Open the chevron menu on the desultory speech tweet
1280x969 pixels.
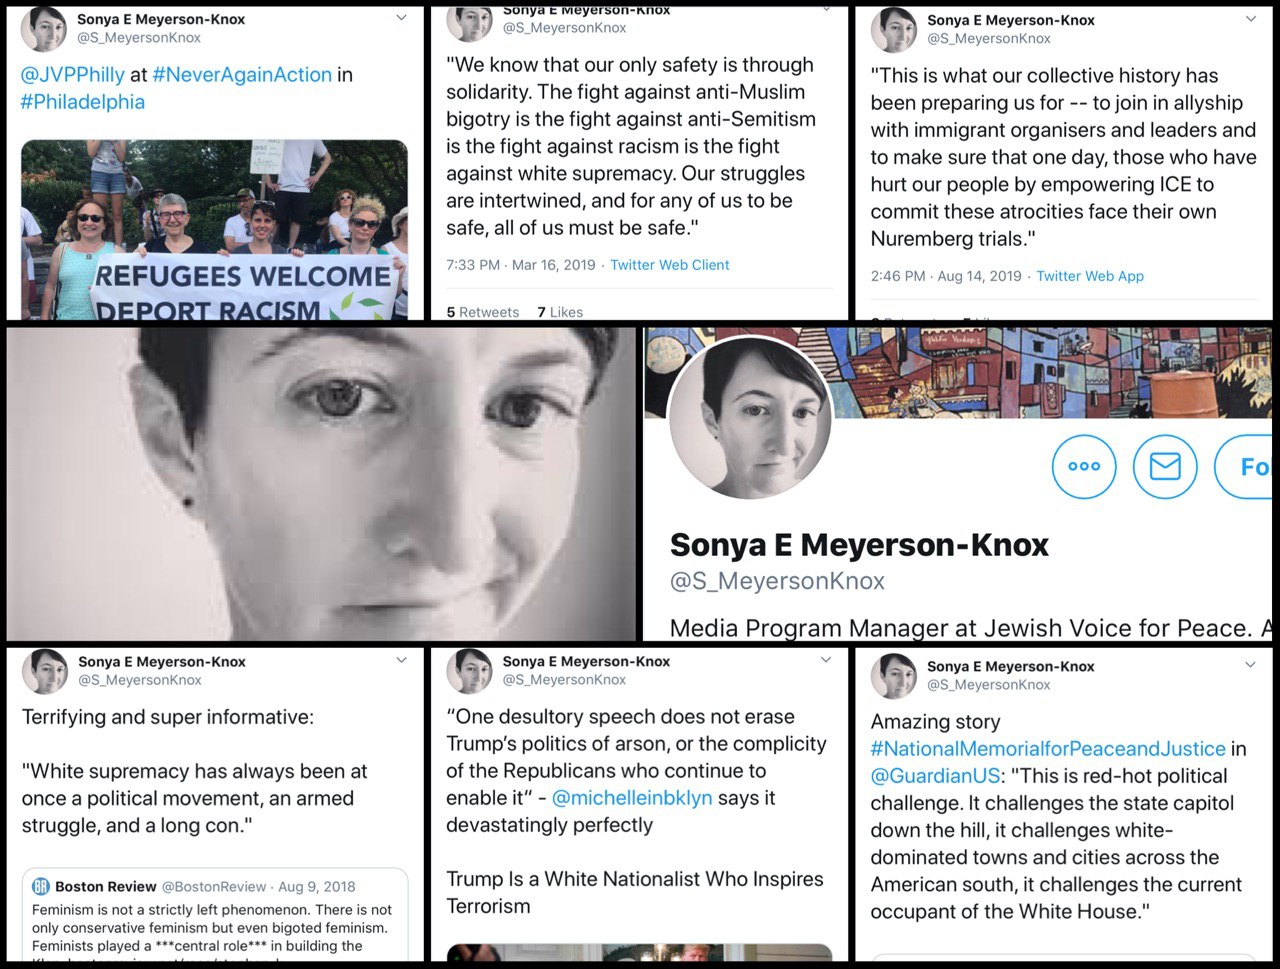826,660
